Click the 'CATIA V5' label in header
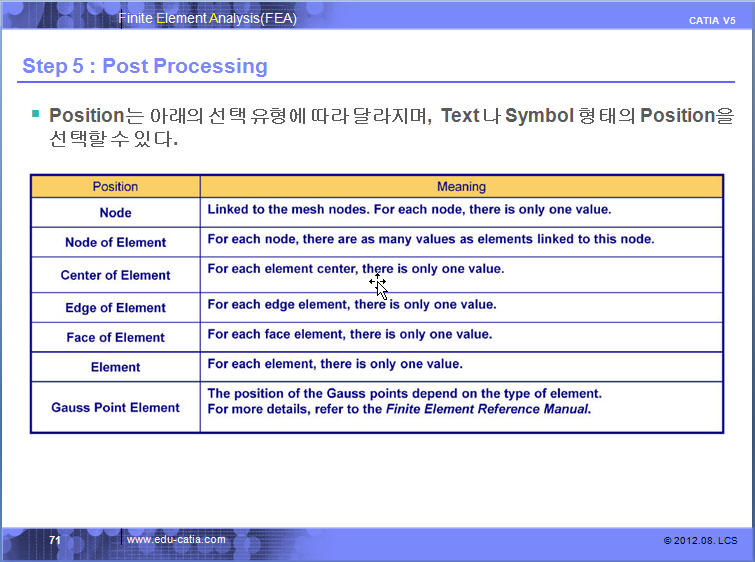 [712, 21]
